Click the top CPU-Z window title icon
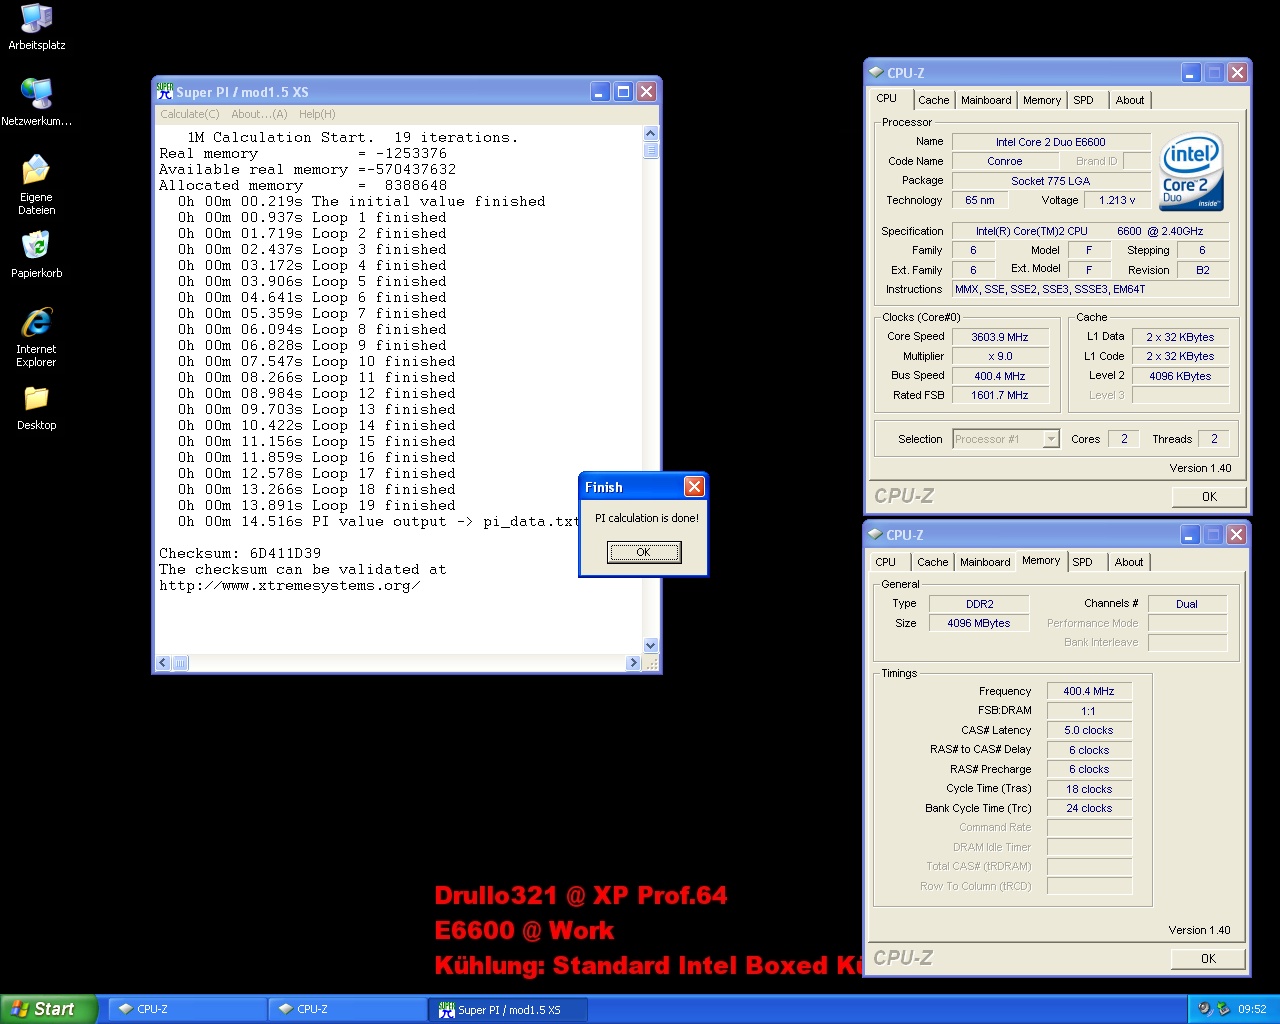 pyautogui.click(x=876, y=72)
